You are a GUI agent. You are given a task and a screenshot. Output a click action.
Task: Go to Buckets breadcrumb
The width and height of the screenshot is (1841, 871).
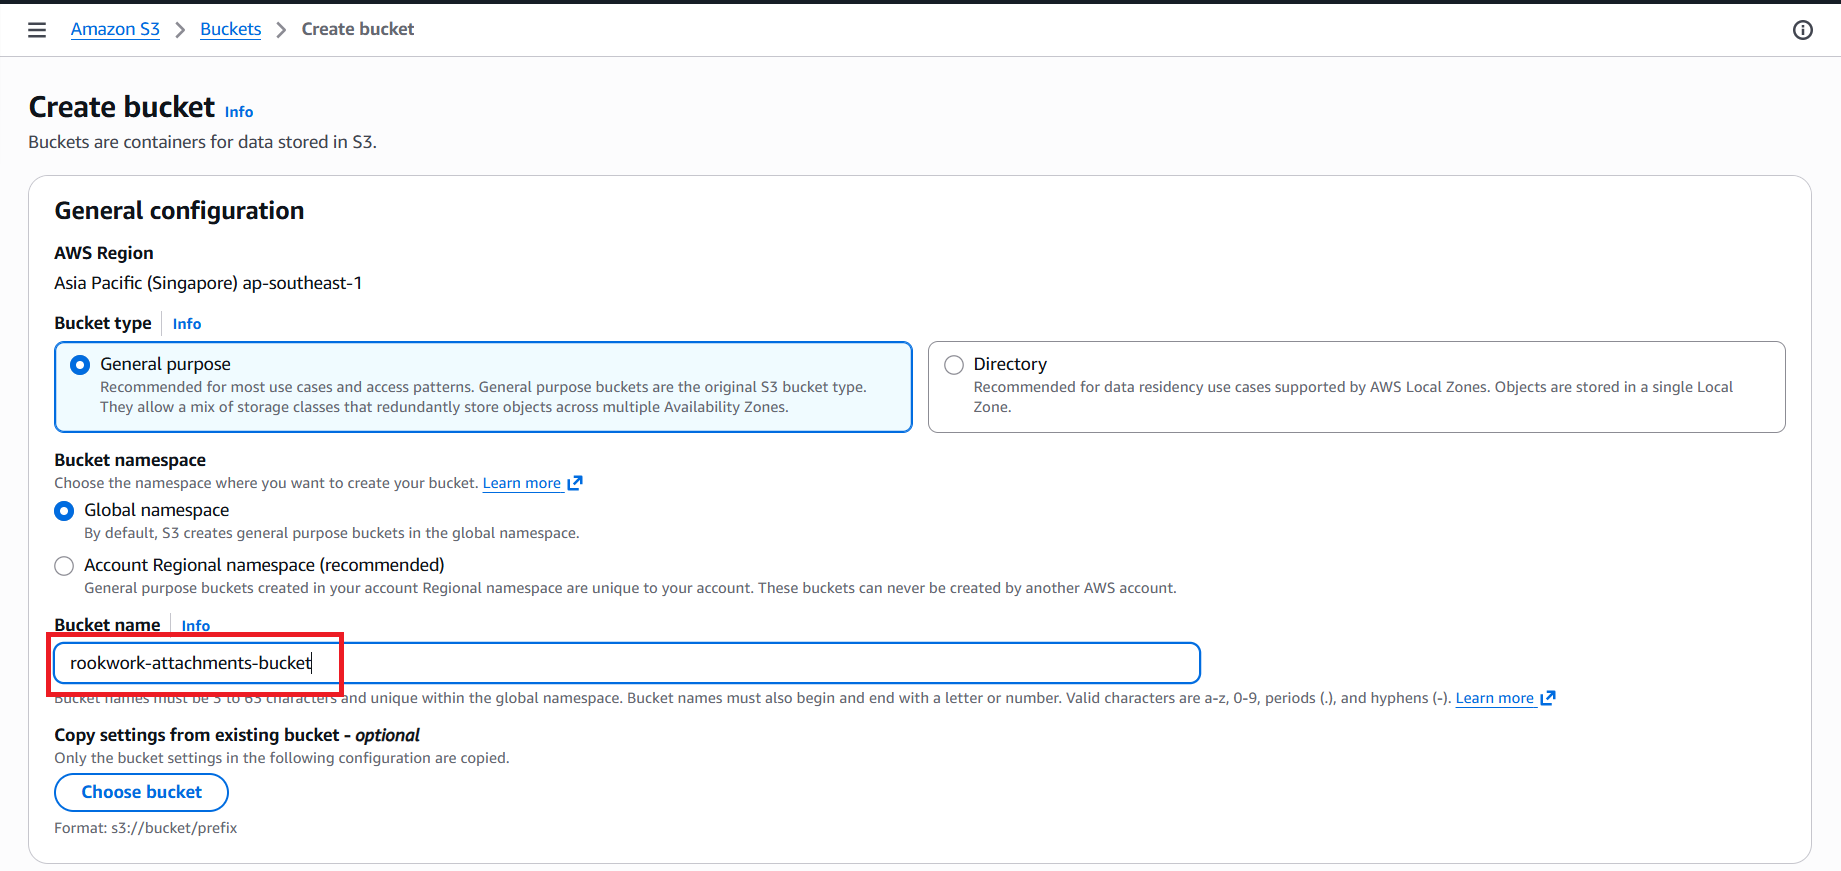[x=230, y=29]
